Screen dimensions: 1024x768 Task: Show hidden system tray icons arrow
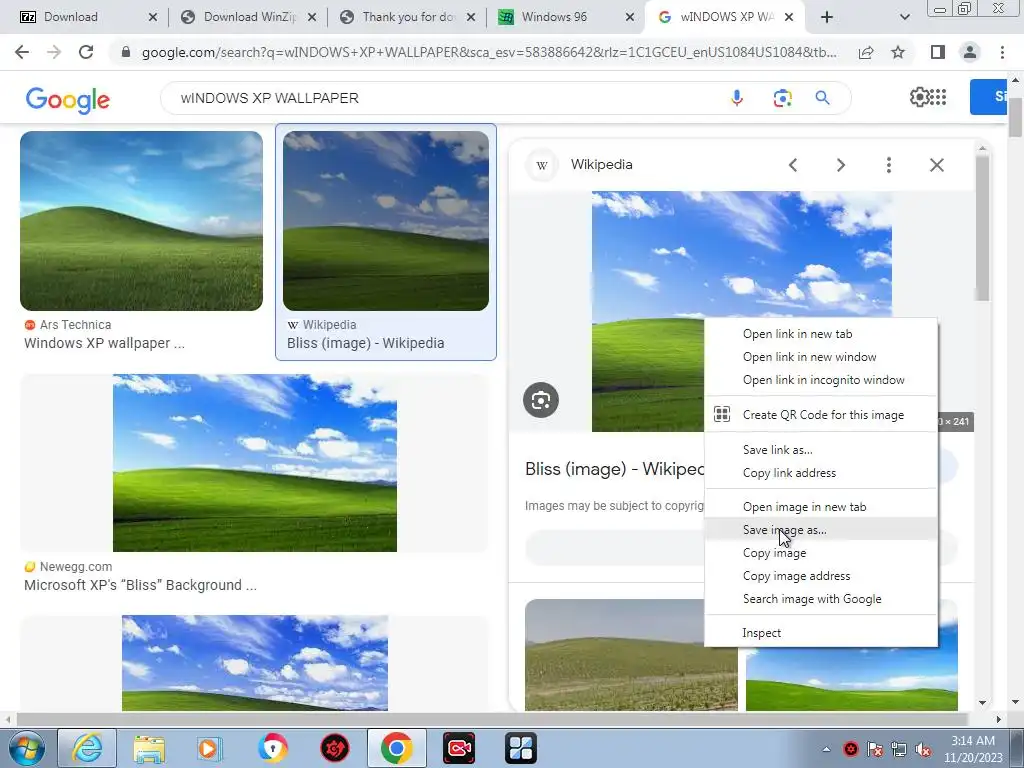[x=826, y=749]
